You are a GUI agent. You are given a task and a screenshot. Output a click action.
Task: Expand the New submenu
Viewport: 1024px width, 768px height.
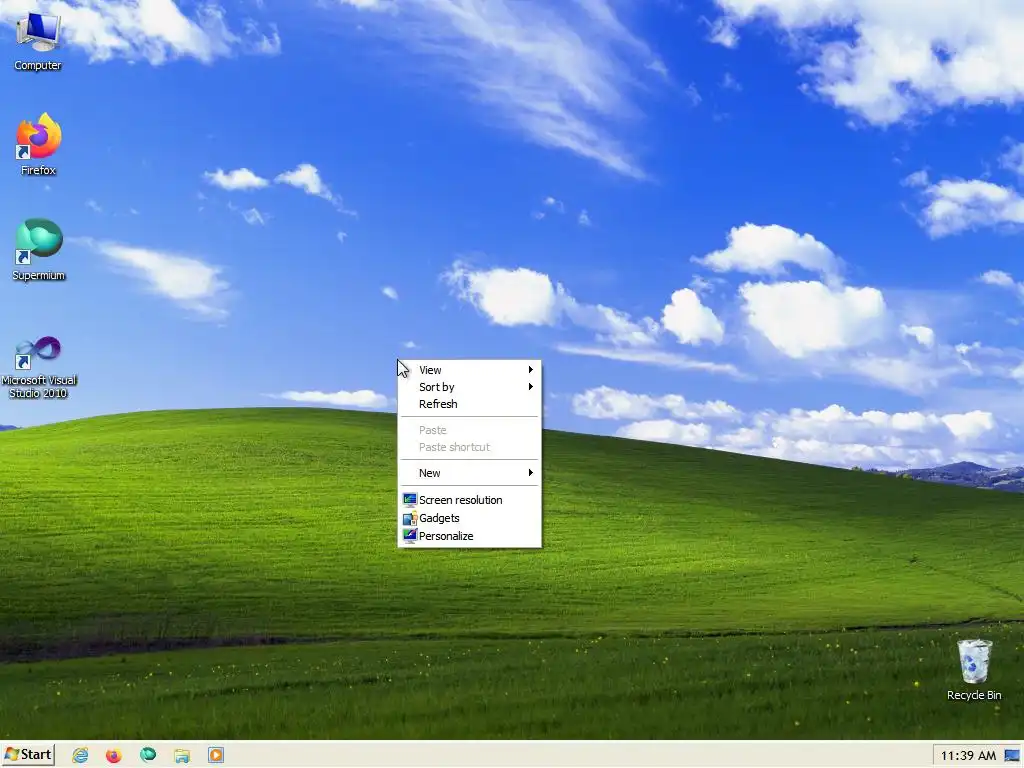[470, 473]
